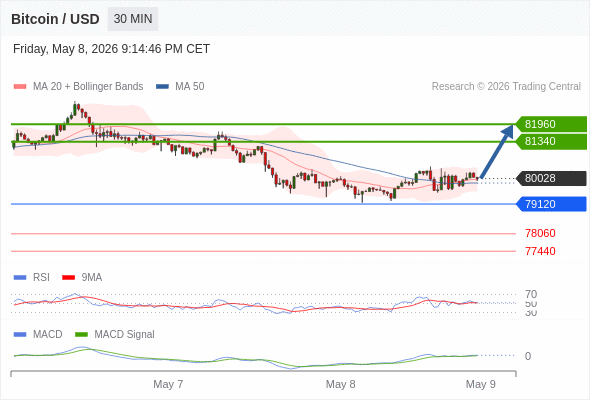Click the blue MA 50 legend swatch
This screenshot has width=590, height=400.
(x=162, y=87)
